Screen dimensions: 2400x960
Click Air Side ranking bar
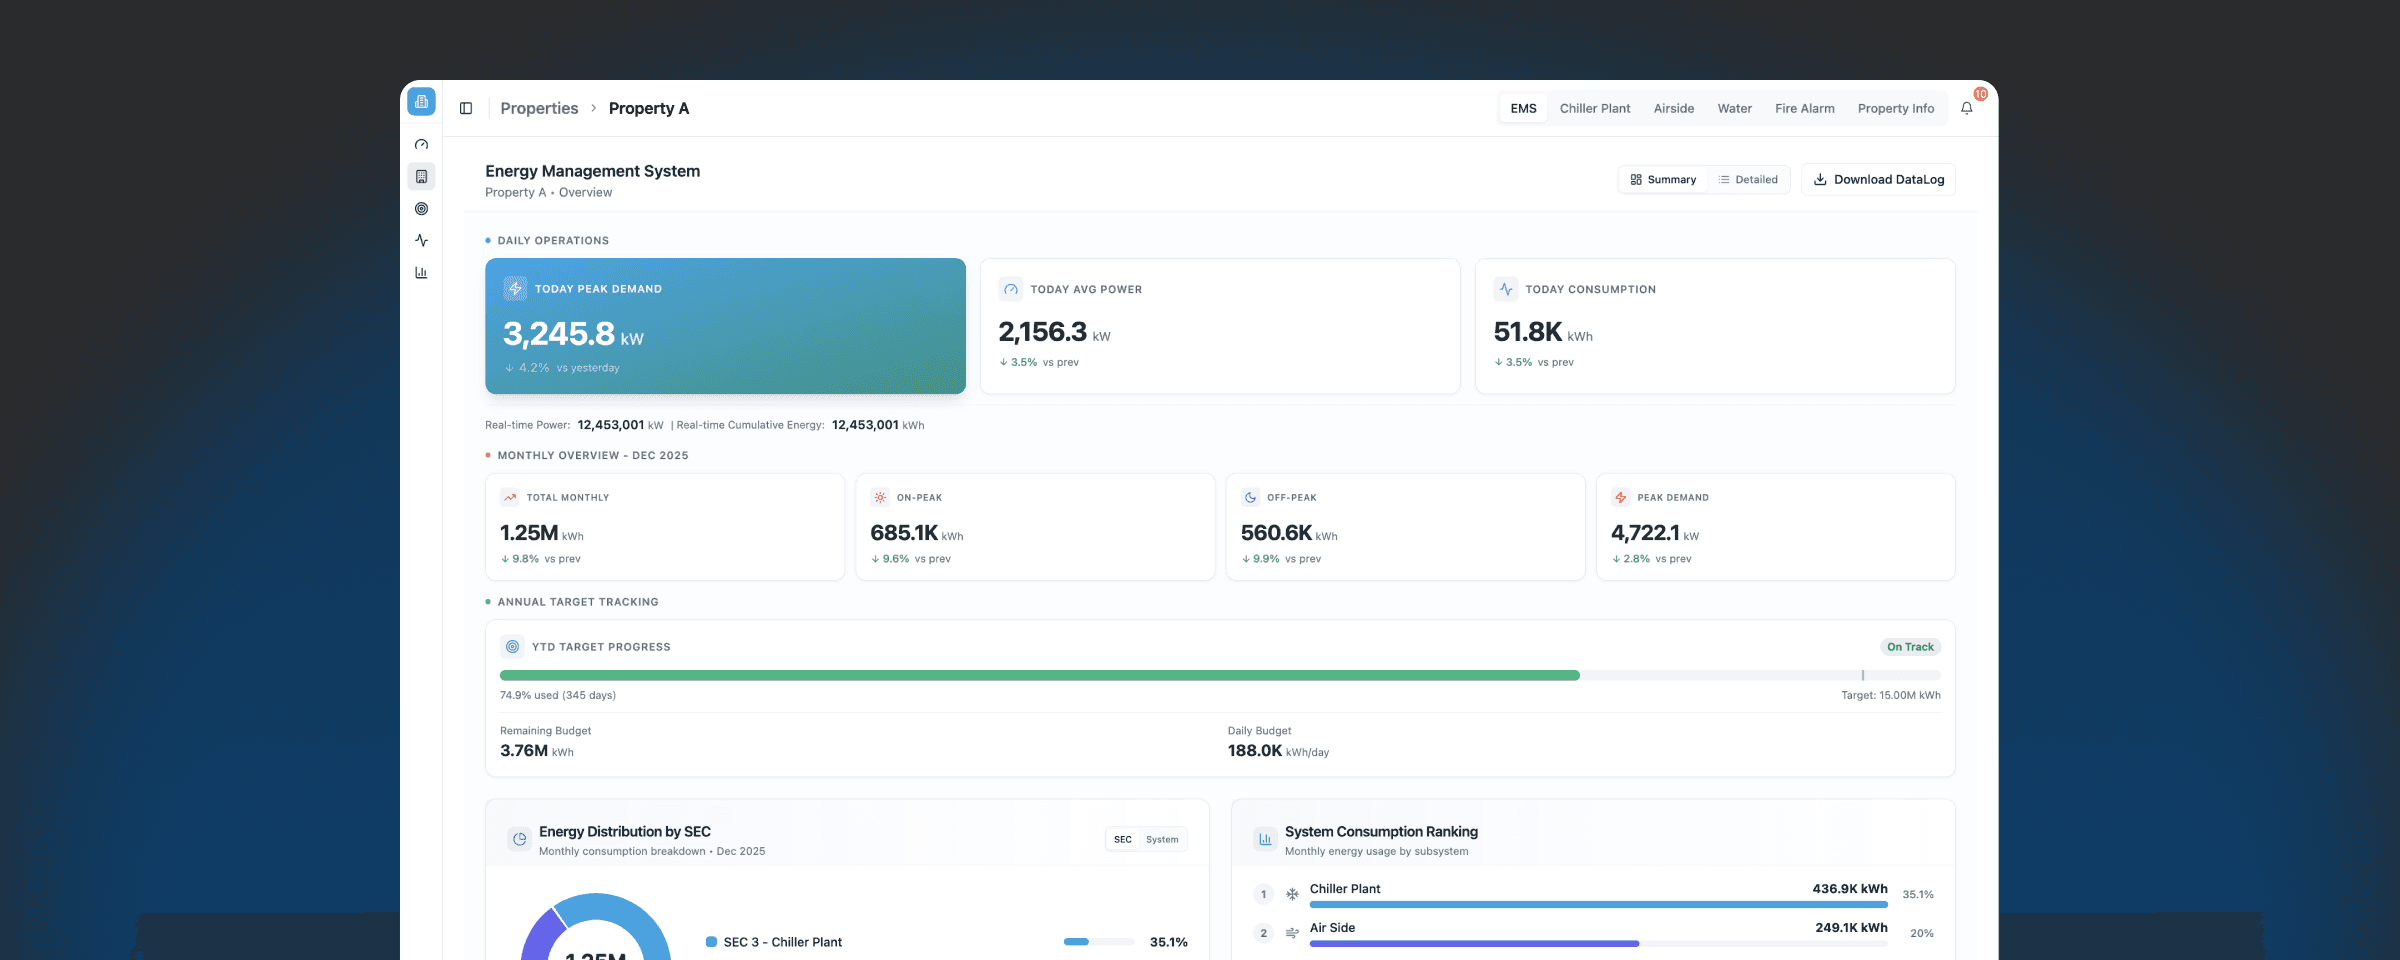[x=1599, y=944]
